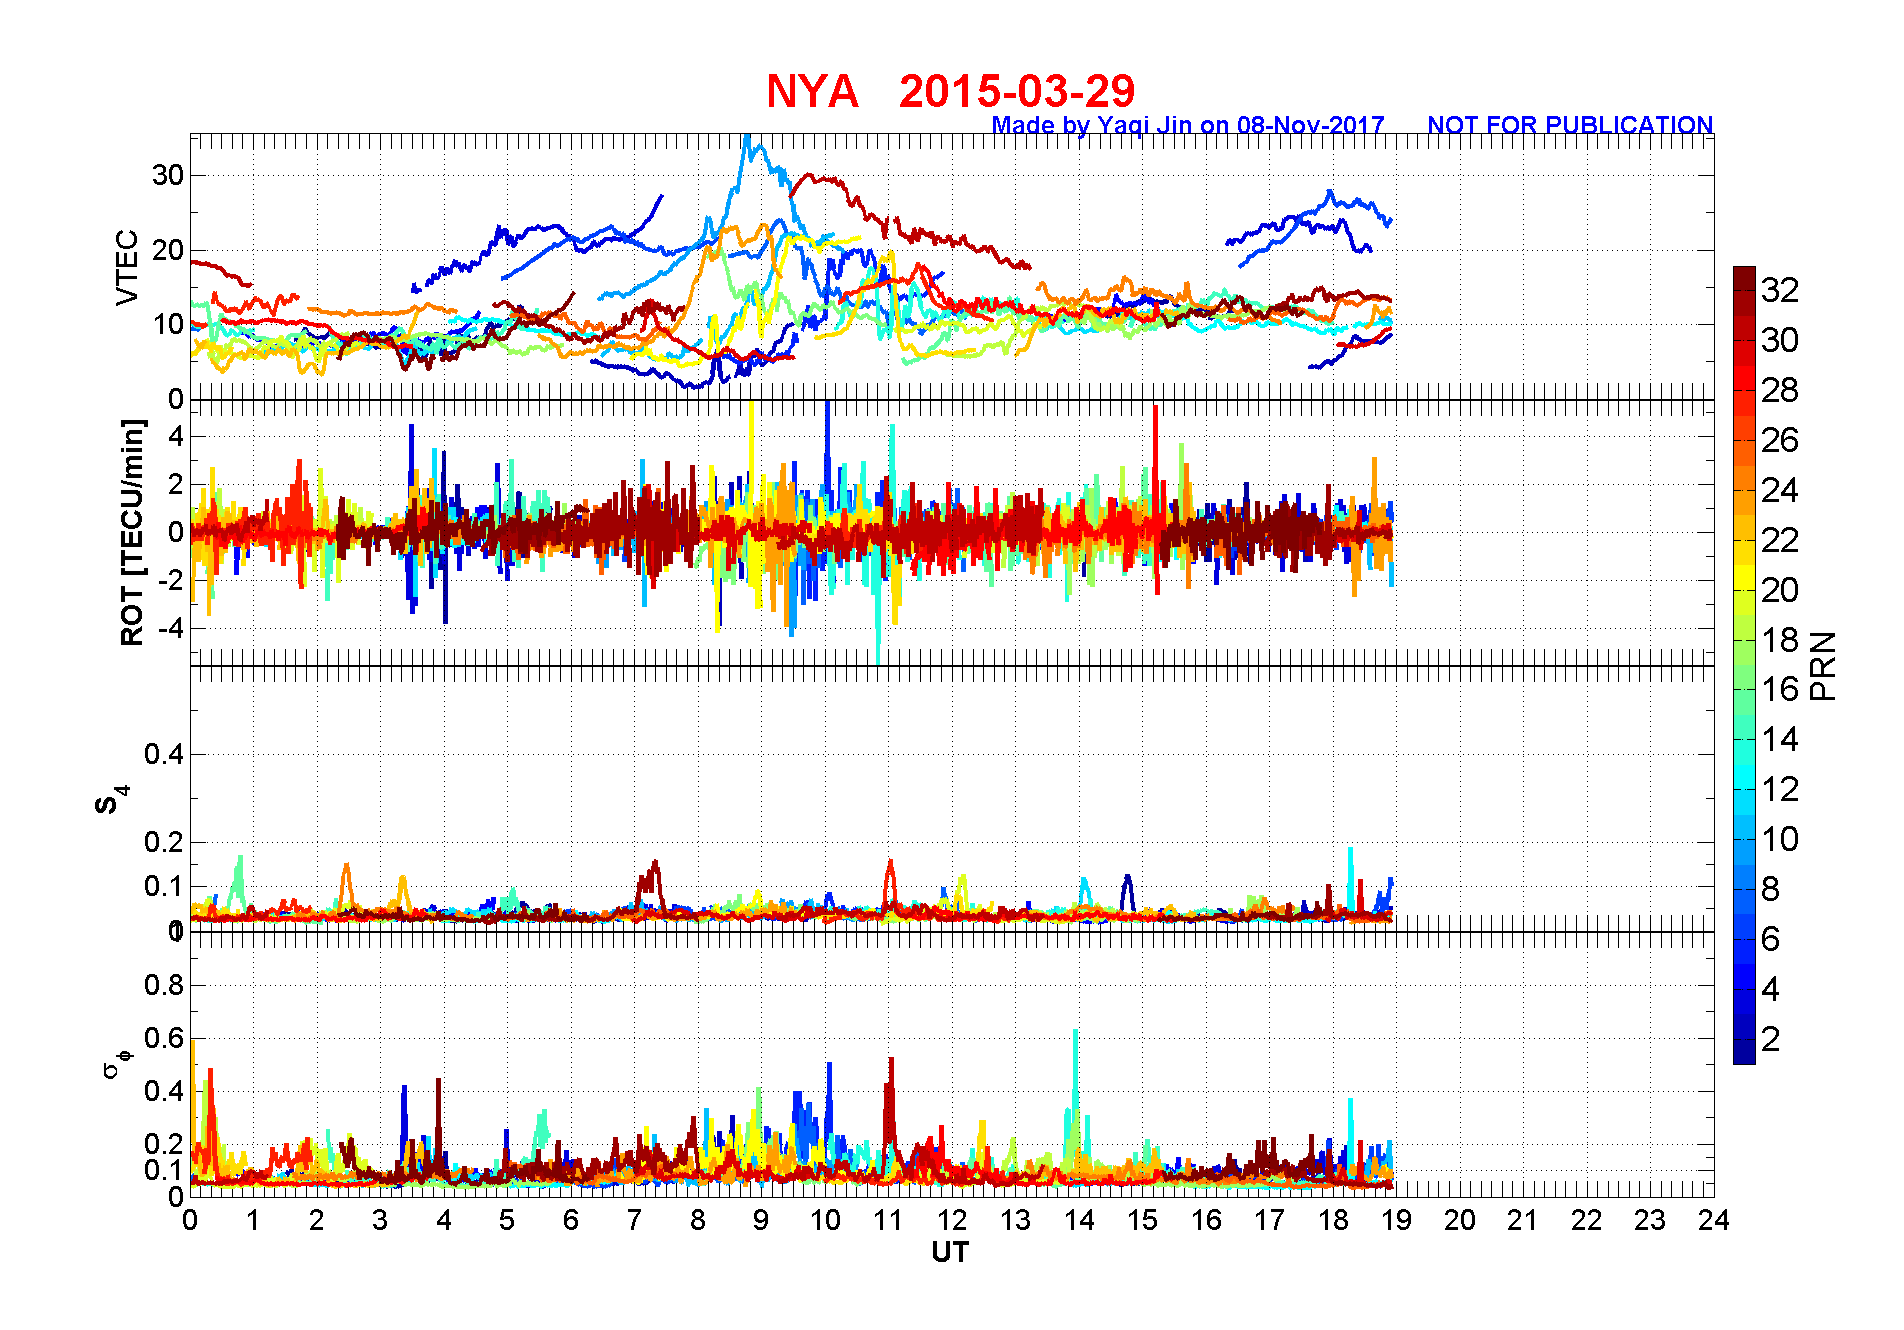1904x1330 pixels.
Task: Select colorbar tick label 2
Action: 1770,1039
